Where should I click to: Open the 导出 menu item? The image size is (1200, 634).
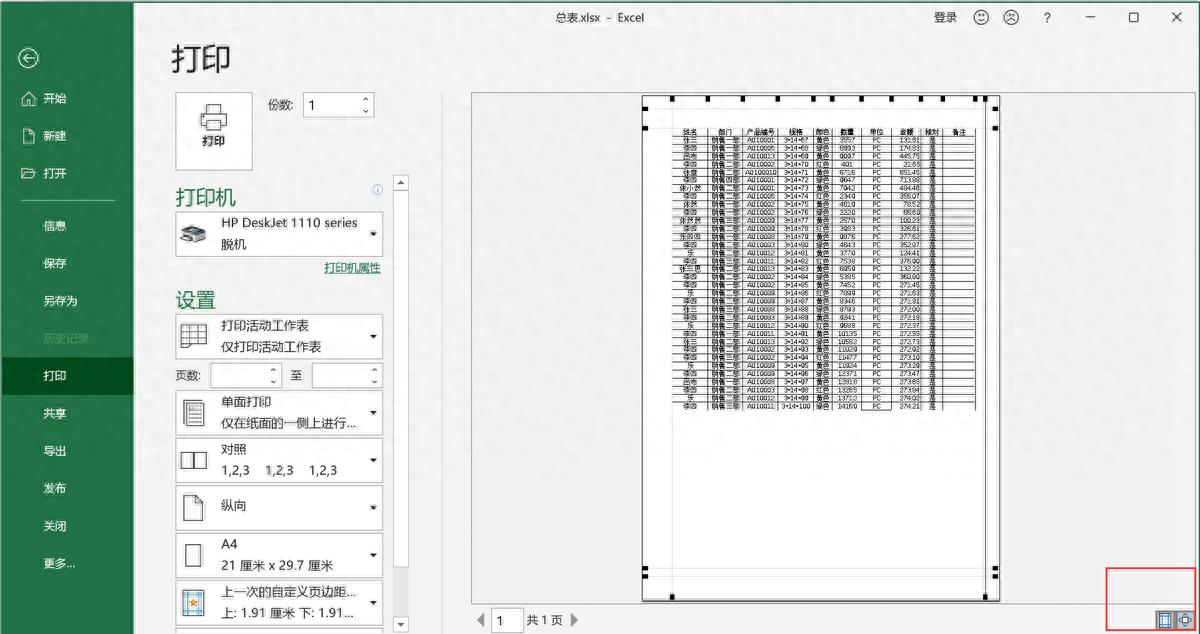(55, 451)
